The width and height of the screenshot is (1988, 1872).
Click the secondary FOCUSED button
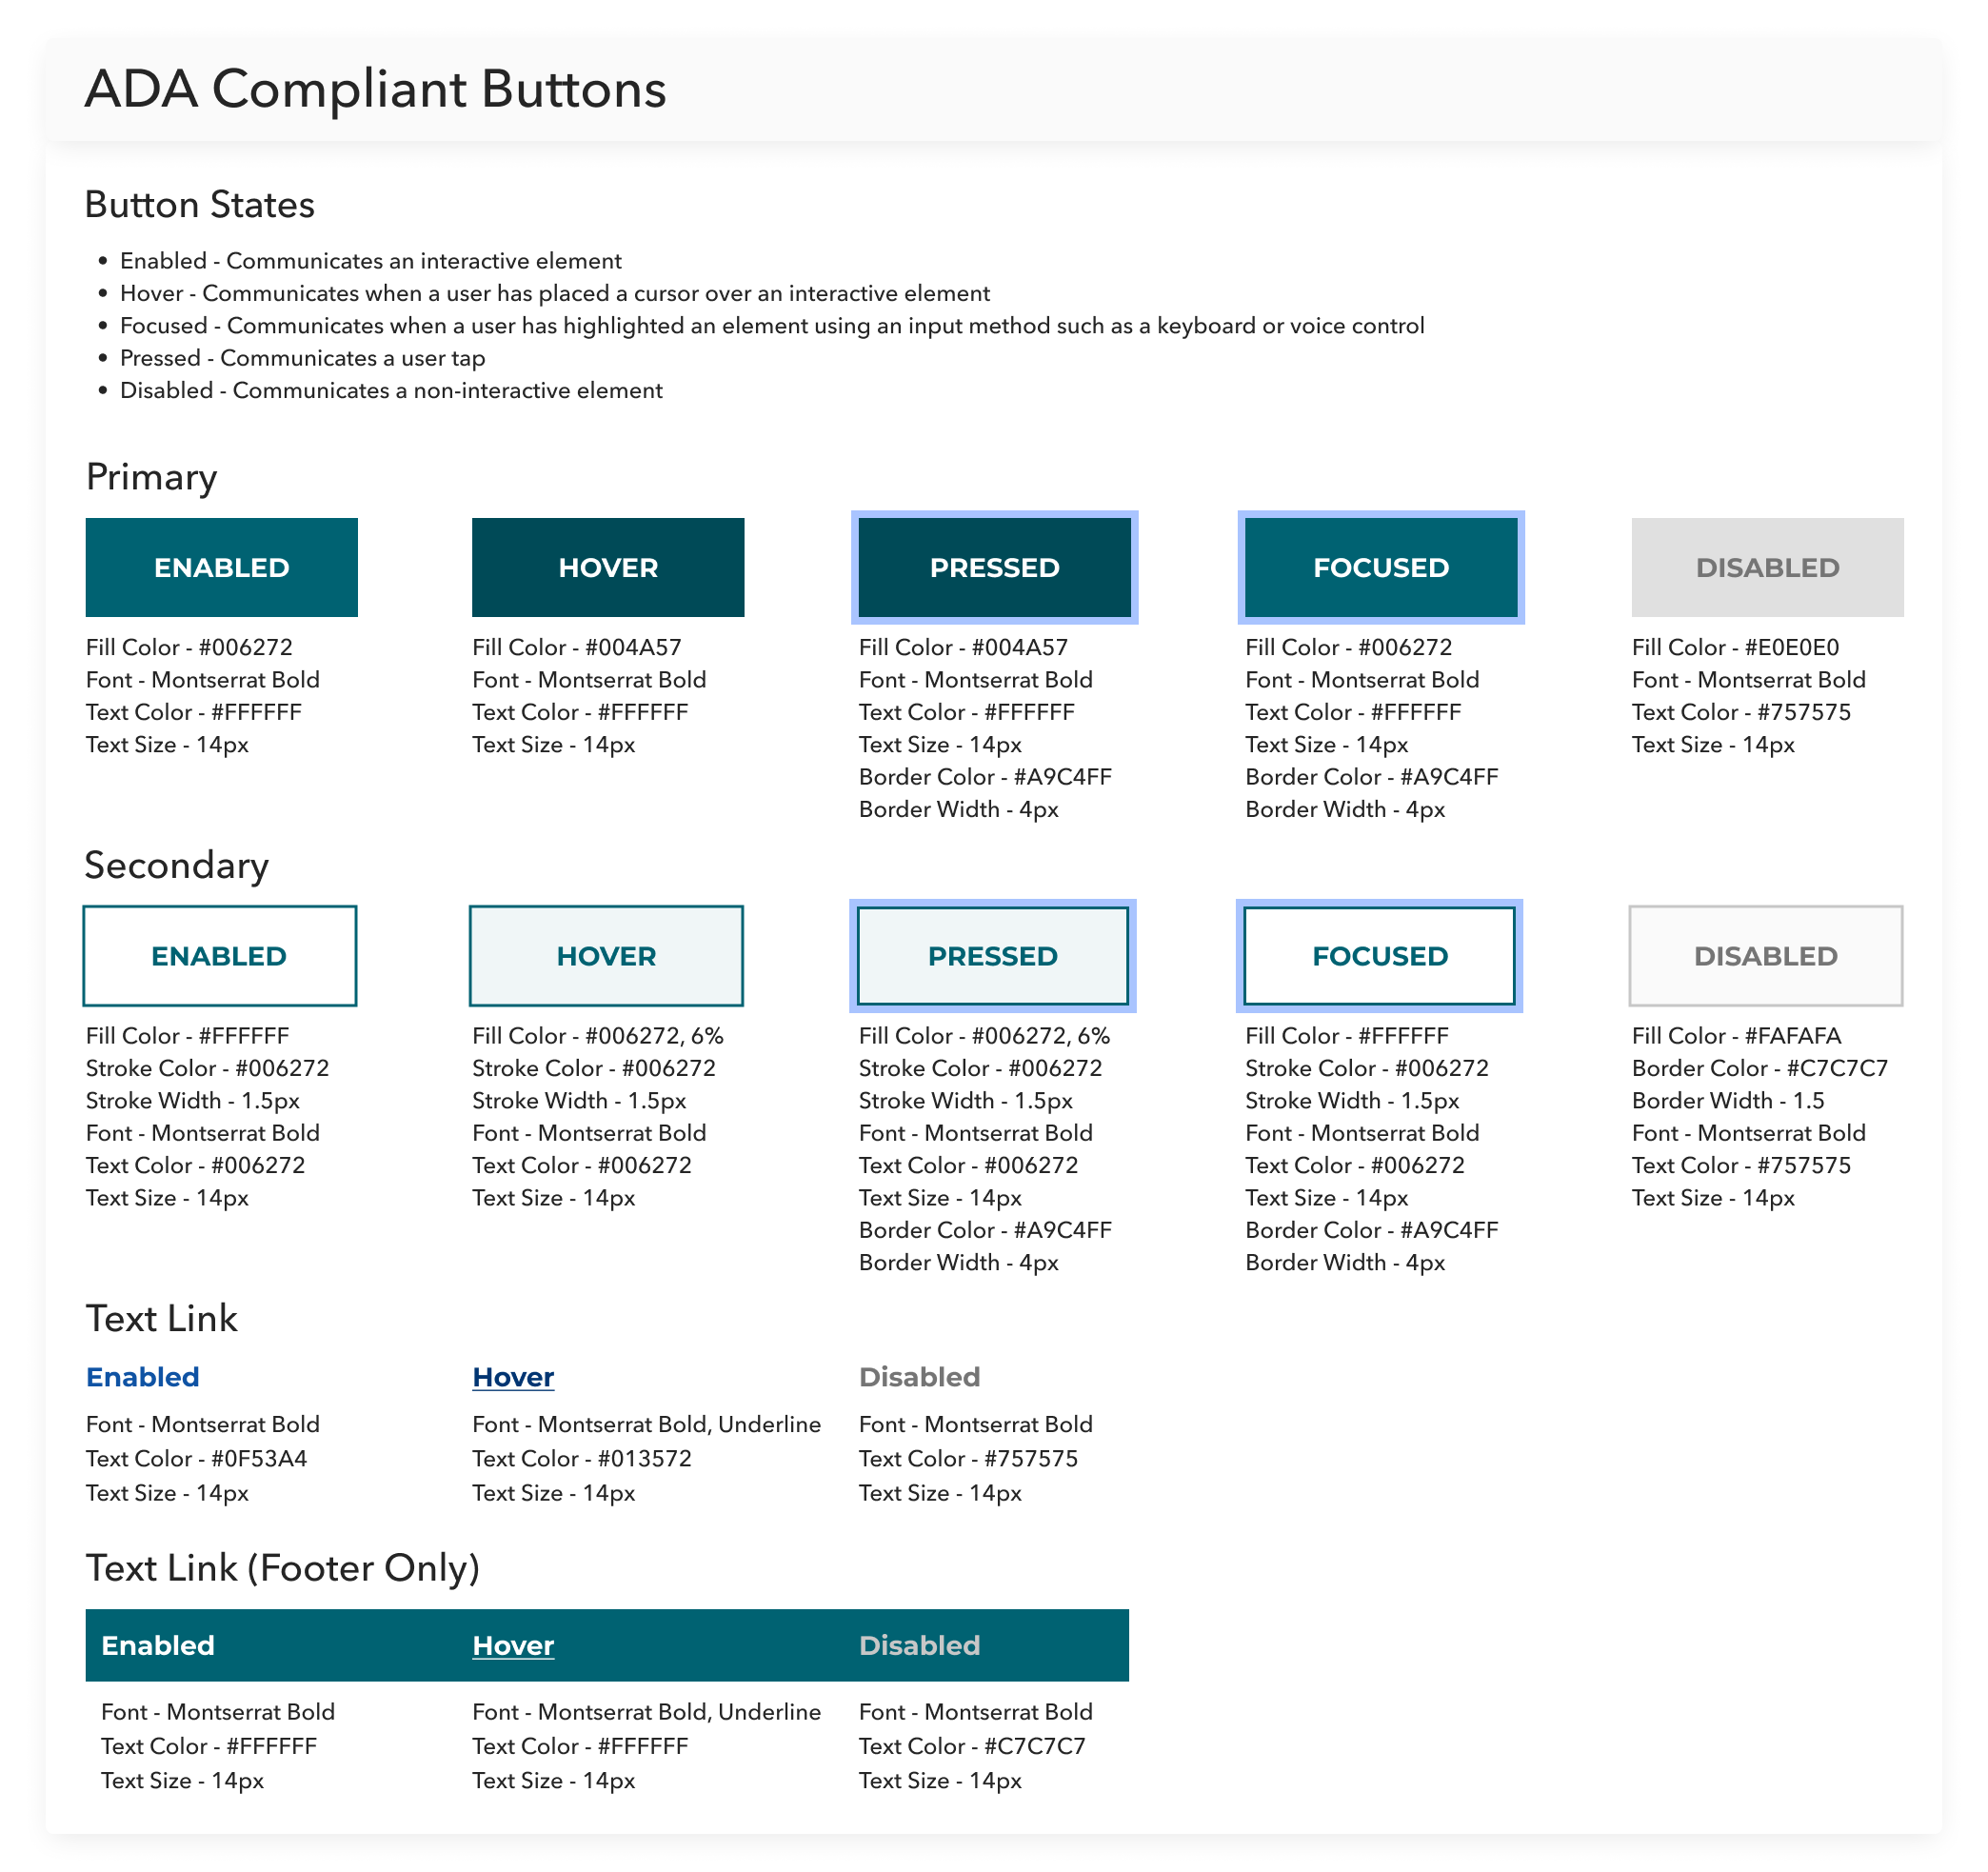1379,956
